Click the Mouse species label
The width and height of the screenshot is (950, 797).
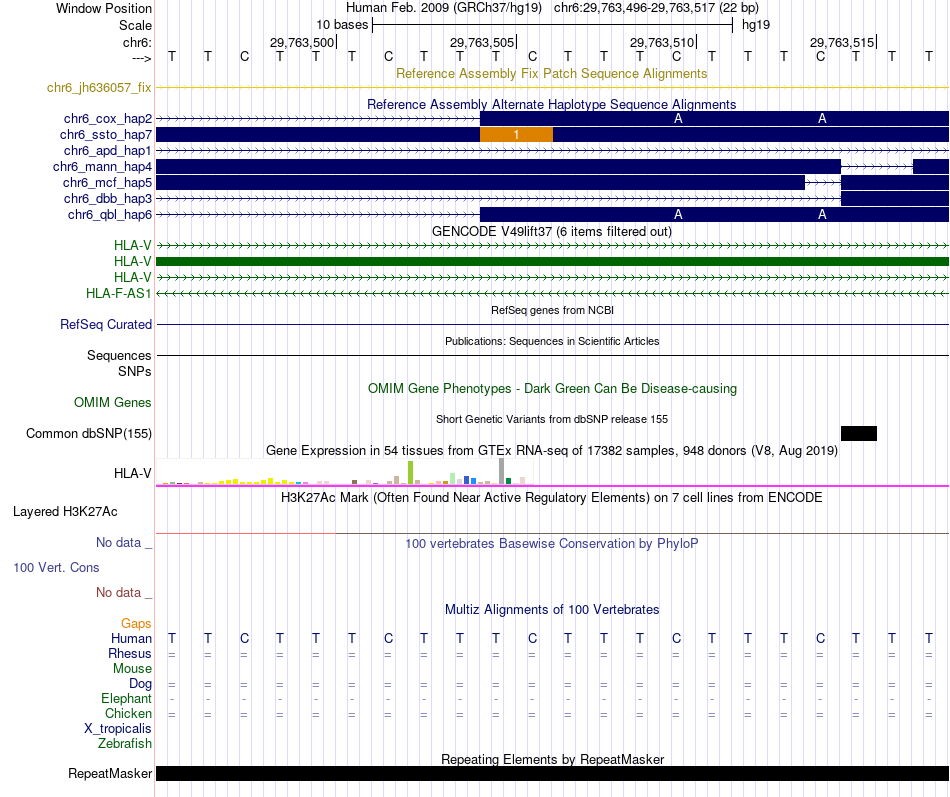click(132, 669)
